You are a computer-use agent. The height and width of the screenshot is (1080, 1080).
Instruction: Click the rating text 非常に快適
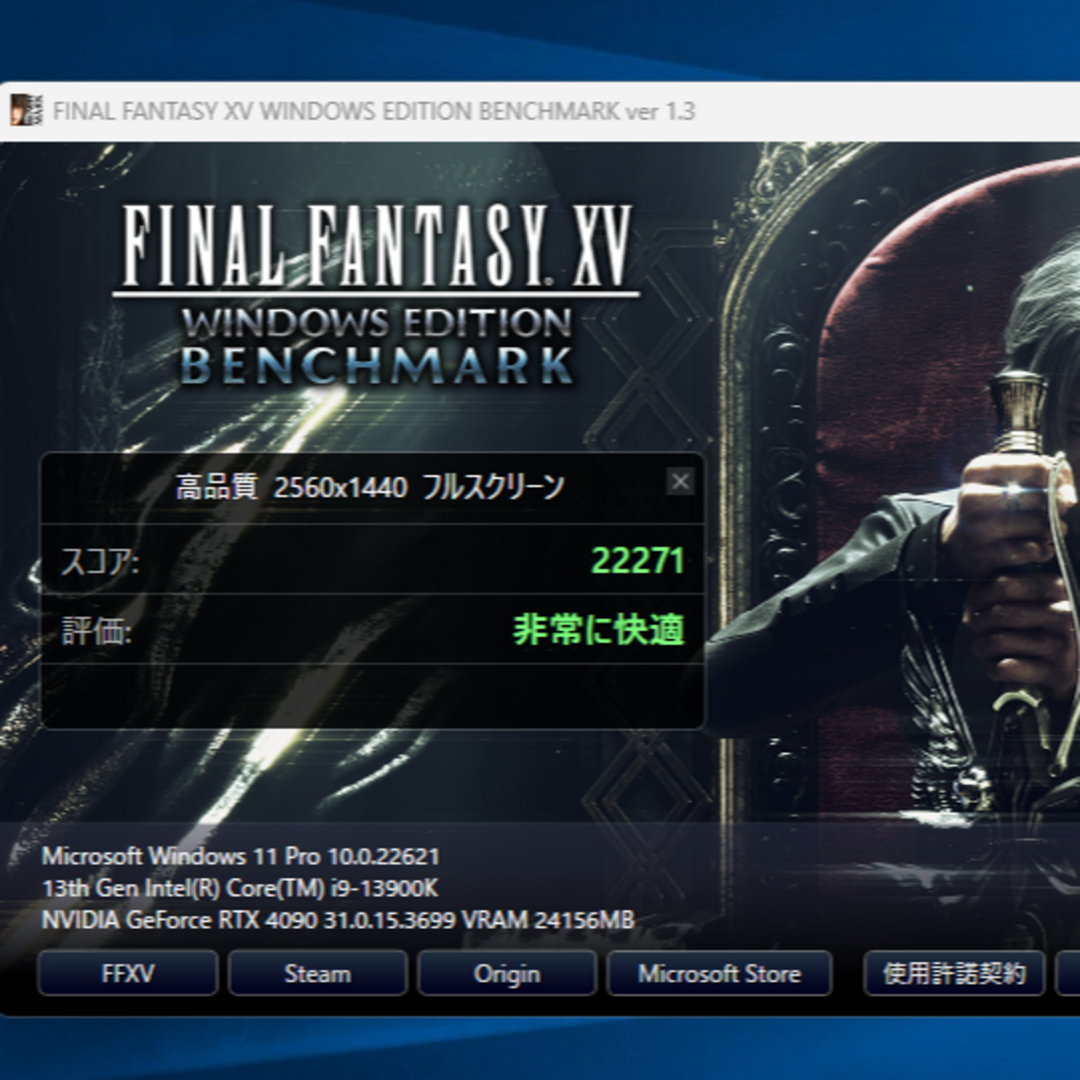coord(599,630)
